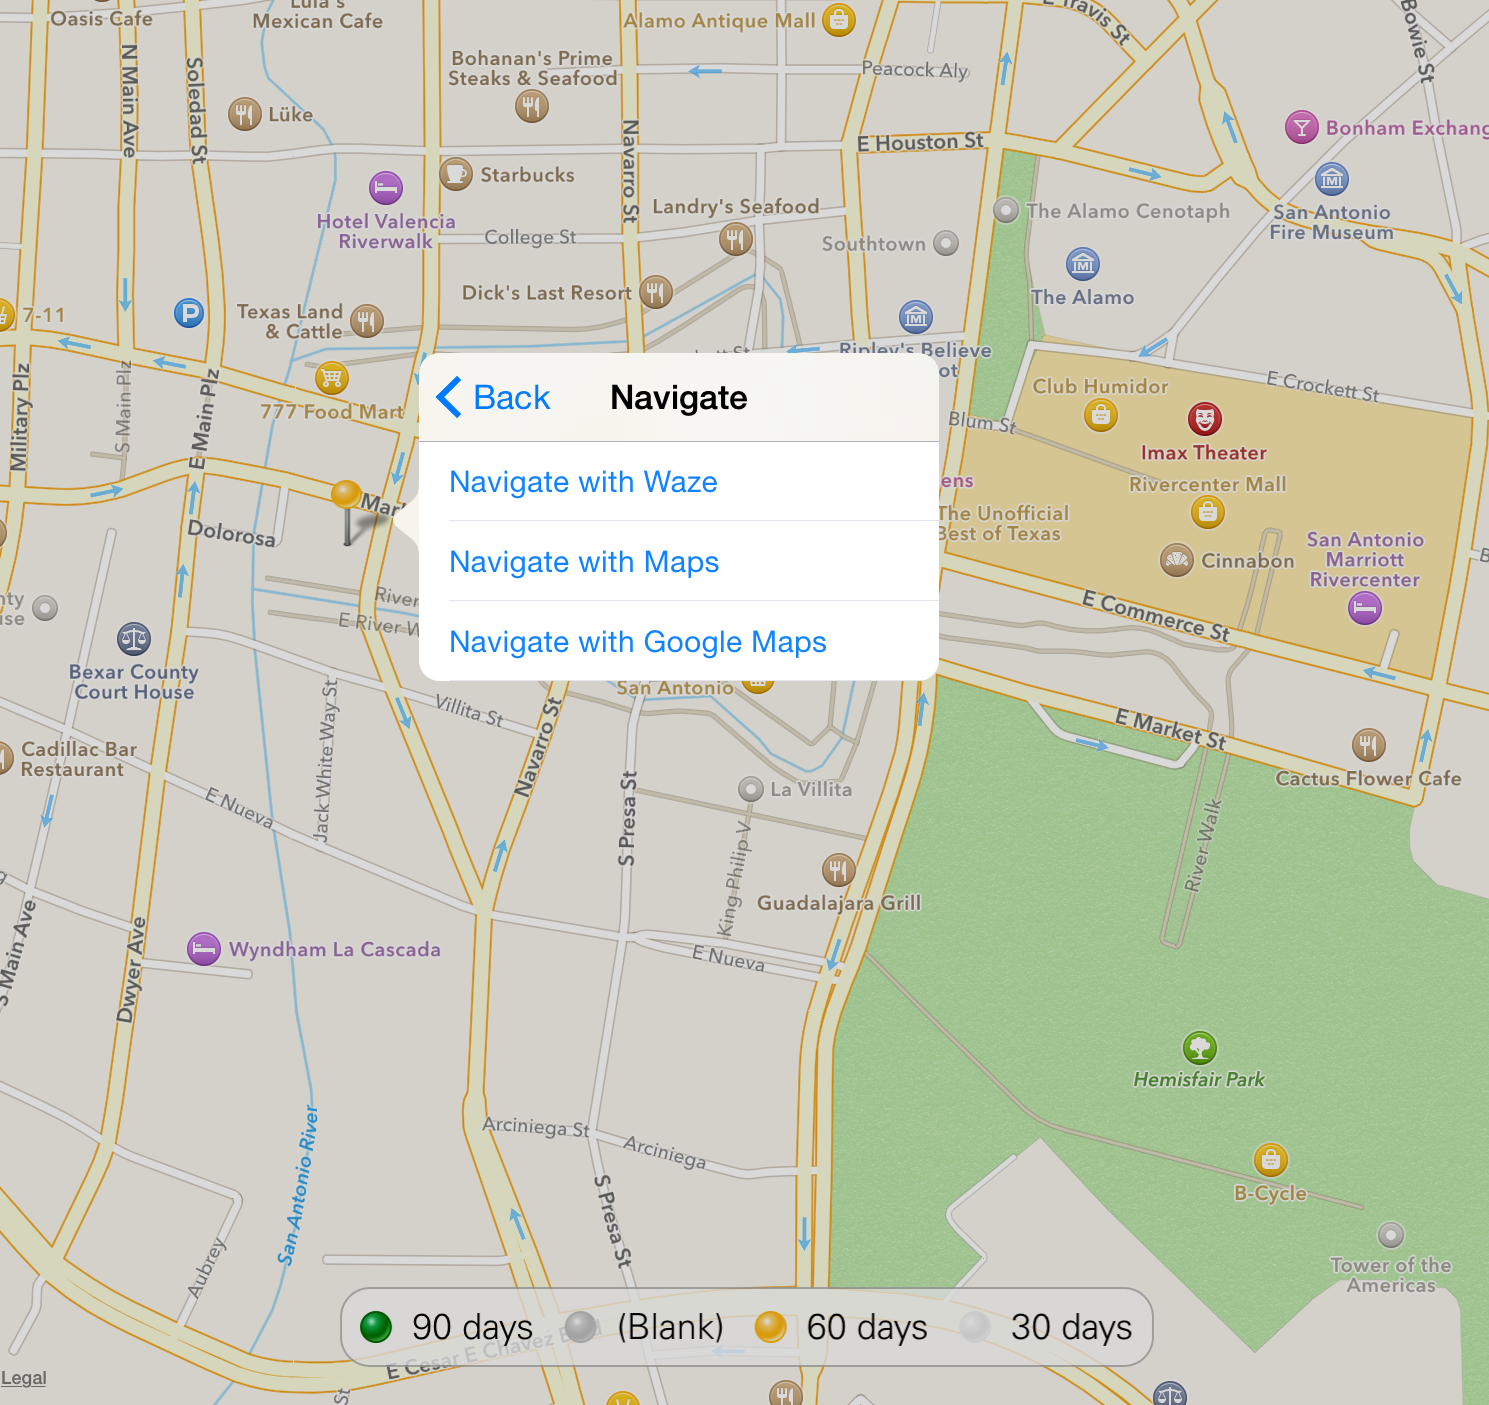This screenshot has width=1489, height=1405.
Task: Tap Bohanan's Prime Steaks restaurant icon
Action: click(x=532, y=105)
